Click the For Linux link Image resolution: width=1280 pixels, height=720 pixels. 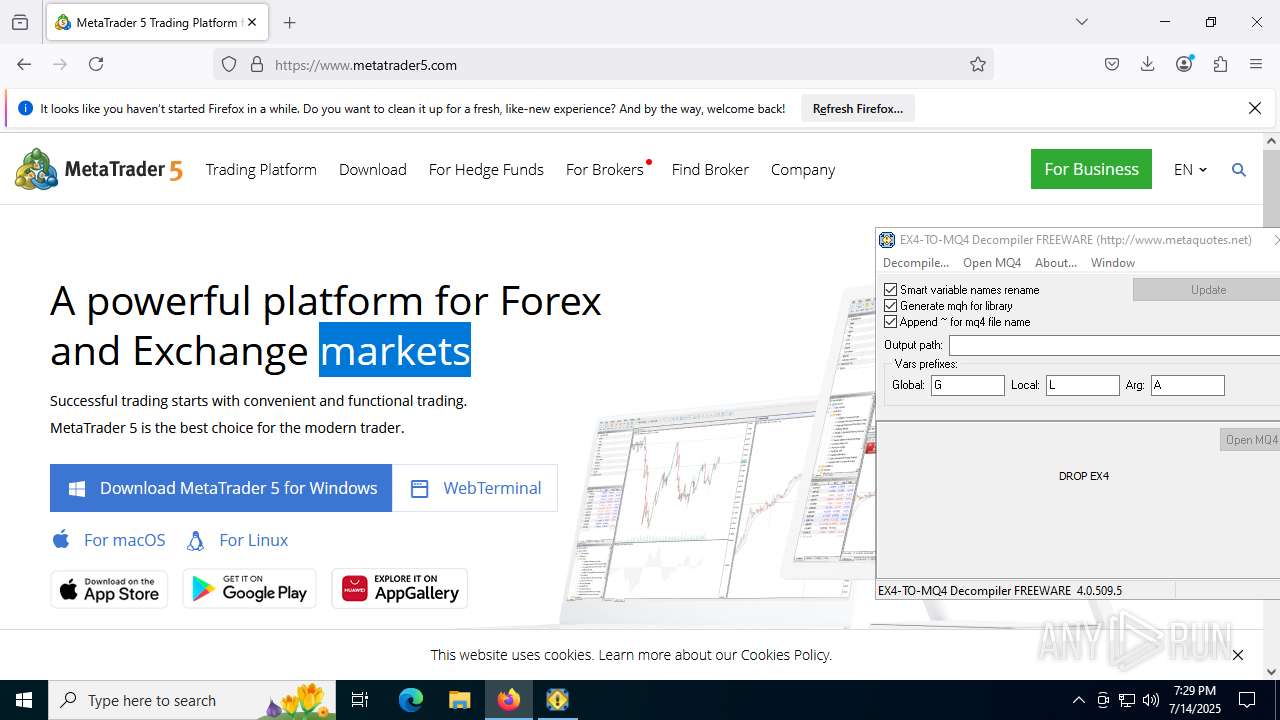(238, 540)
